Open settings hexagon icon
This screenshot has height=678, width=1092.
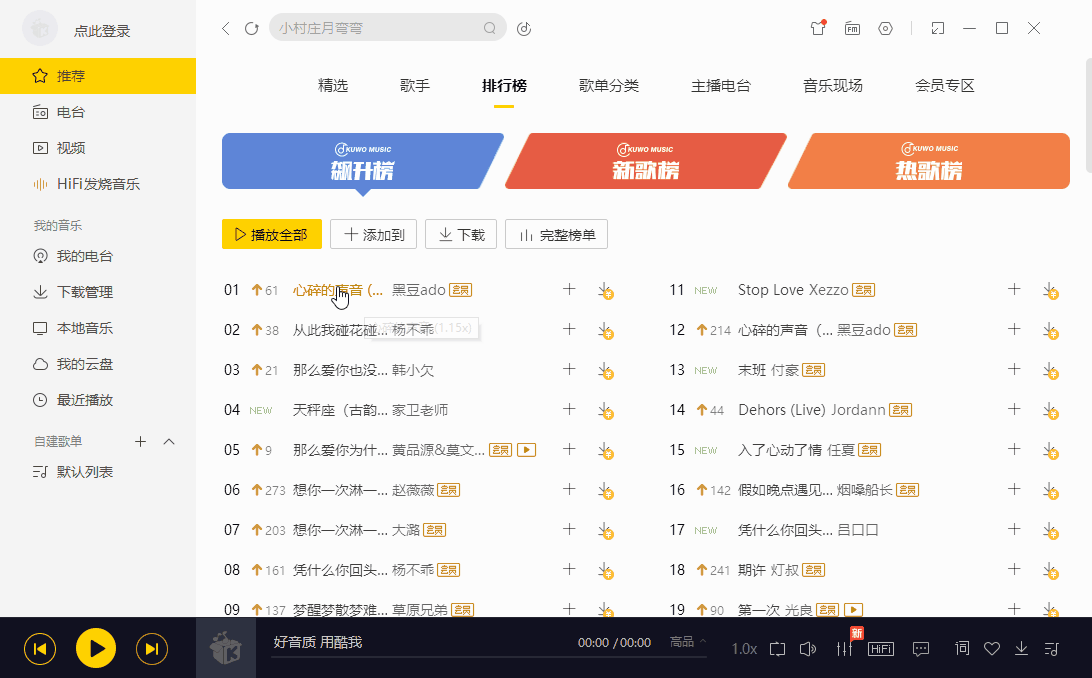pyautogui.click(x=885, y=28)
